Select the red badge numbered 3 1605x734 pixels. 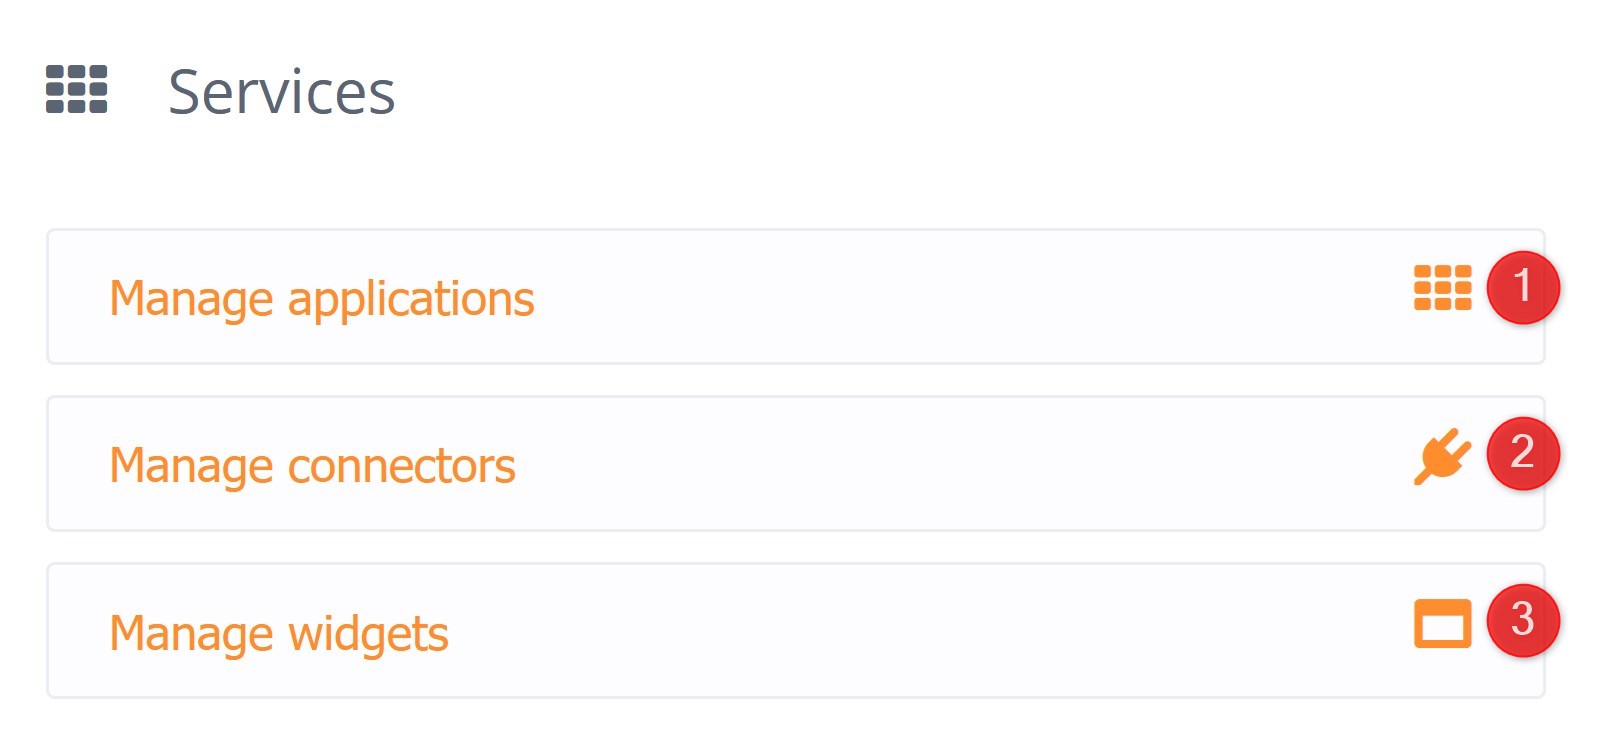tap(1522, 621)
